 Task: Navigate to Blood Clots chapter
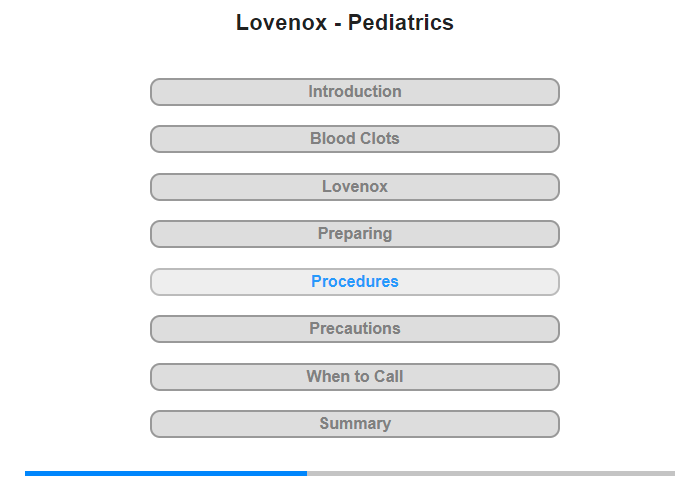point(354,139)
